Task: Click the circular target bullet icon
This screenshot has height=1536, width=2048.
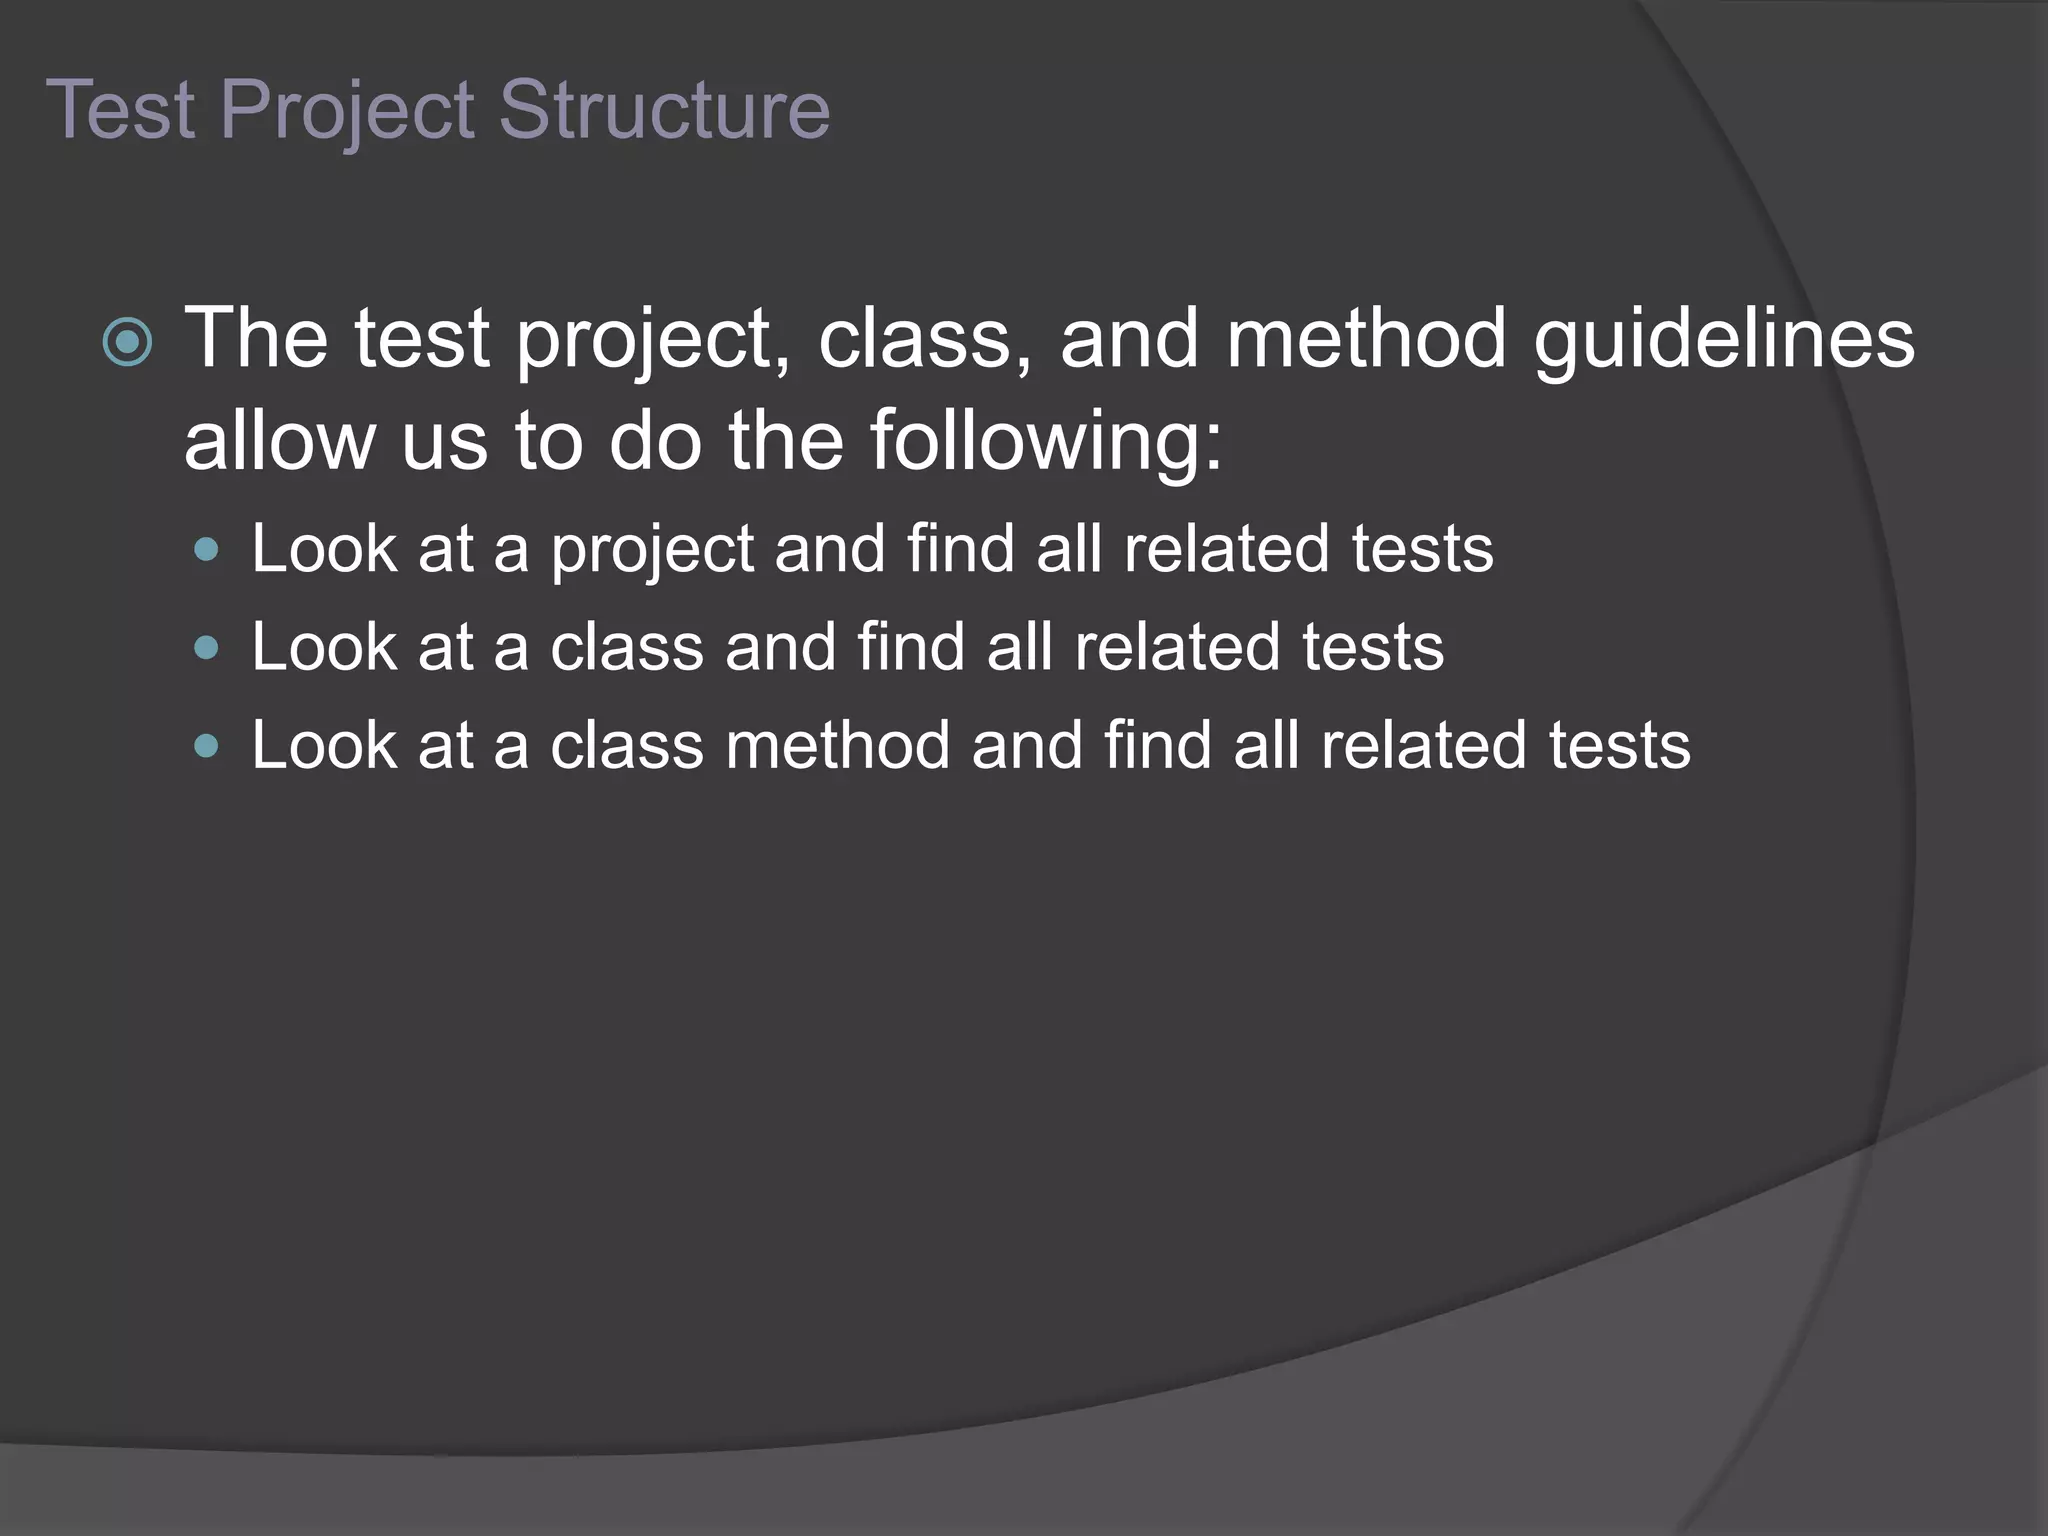Action: 128,343
